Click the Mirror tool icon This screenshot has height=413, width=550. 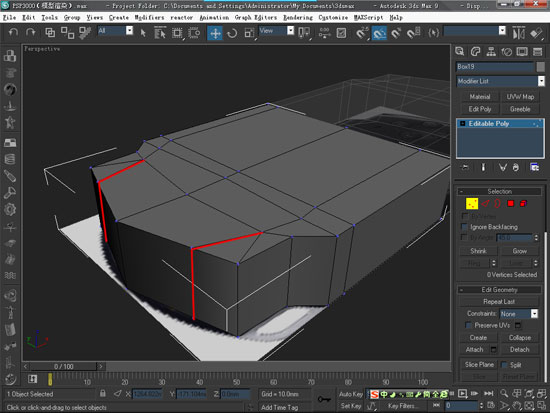coord(518,33)
